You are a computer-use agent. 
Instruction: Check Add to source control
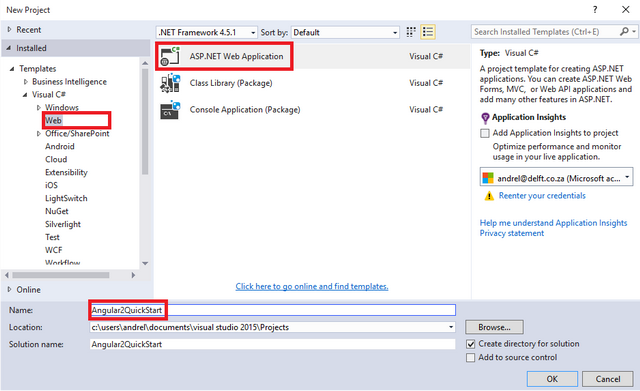471,358
